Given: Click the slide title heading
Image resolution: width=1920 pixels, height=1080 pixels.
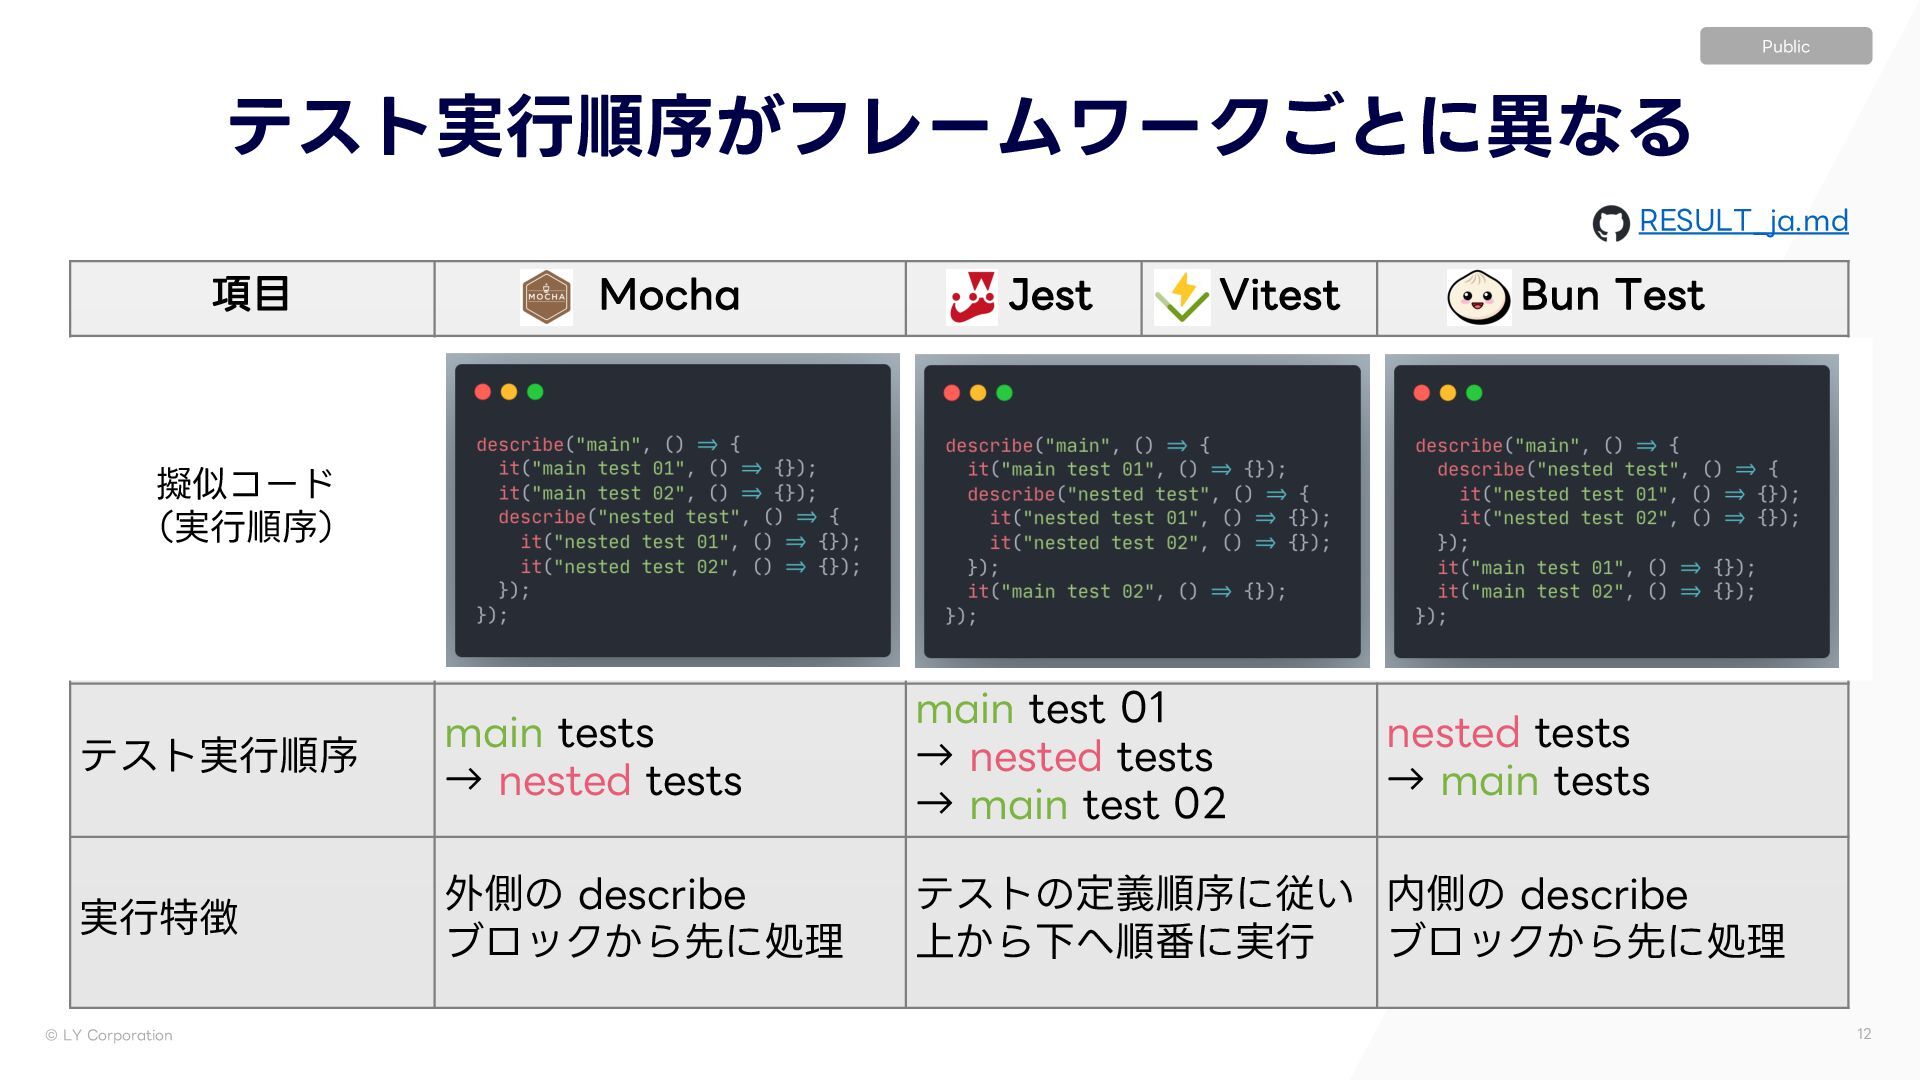Looking at the screenshot, I should 960,127.
